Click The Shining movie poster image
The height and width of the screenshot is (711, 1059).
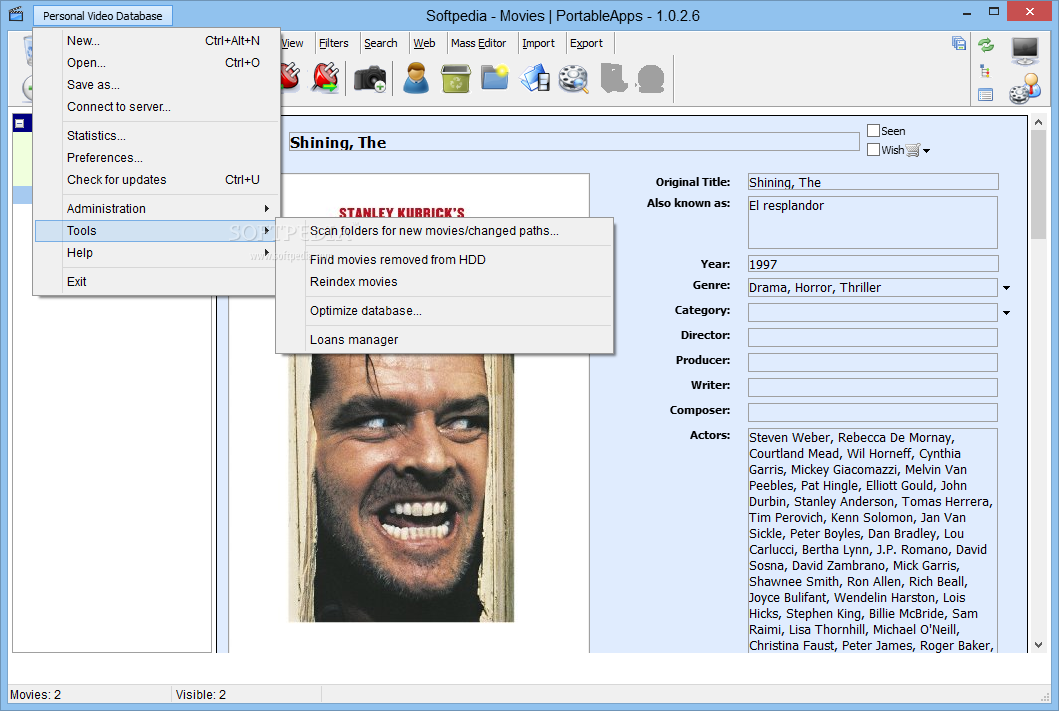click(401, 488)
